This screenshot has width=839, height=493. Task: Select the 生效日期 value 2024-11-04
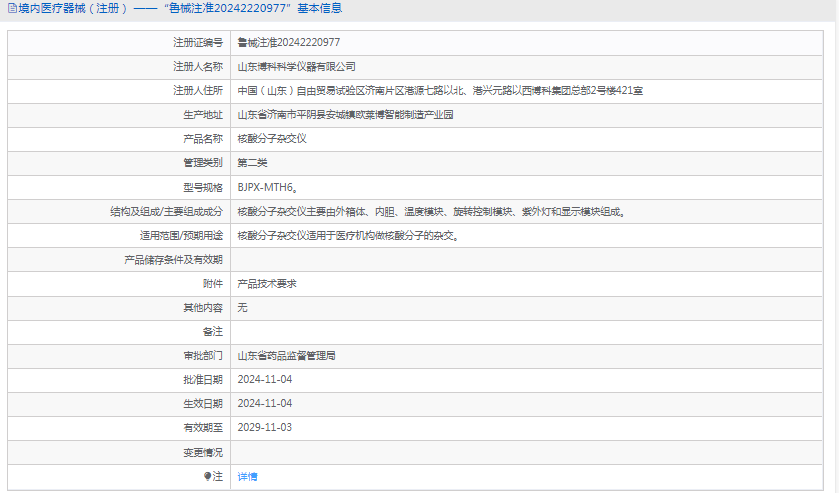point(265,404)
